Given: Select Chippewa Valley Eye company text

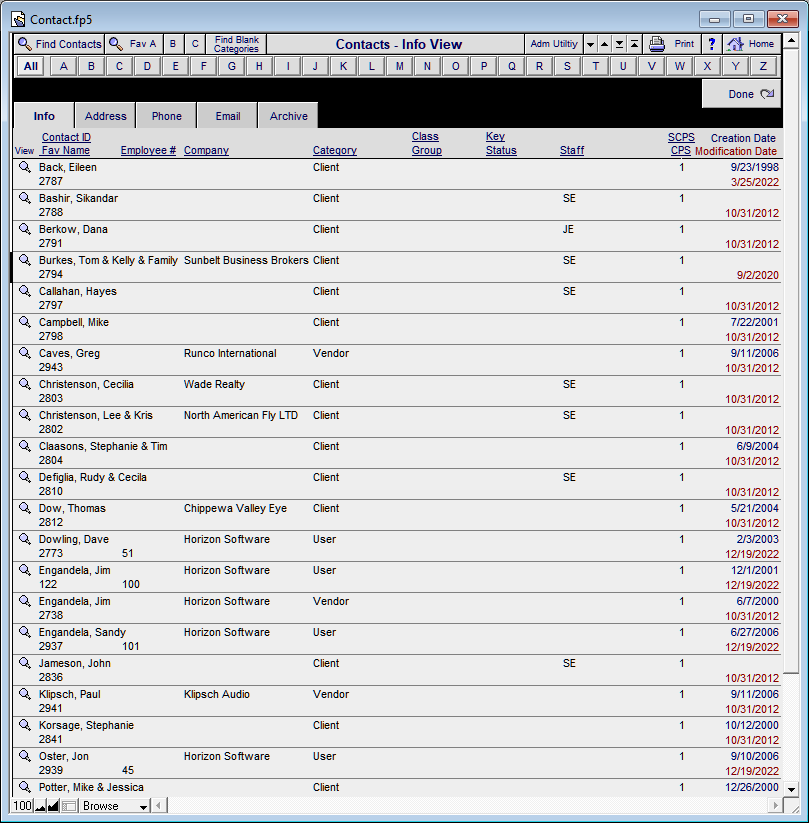Looking at the screenshot, I should point(235,508).
